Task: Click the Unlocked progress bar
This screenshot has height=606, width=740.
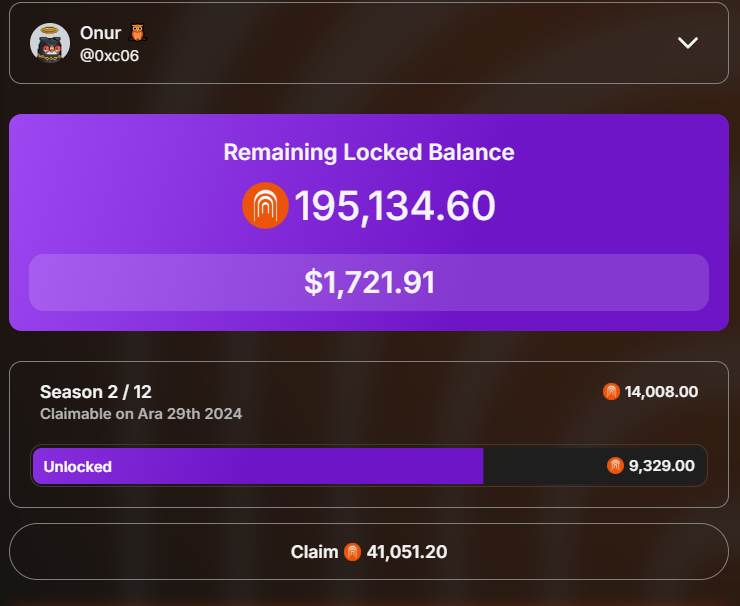Action: 369,466
